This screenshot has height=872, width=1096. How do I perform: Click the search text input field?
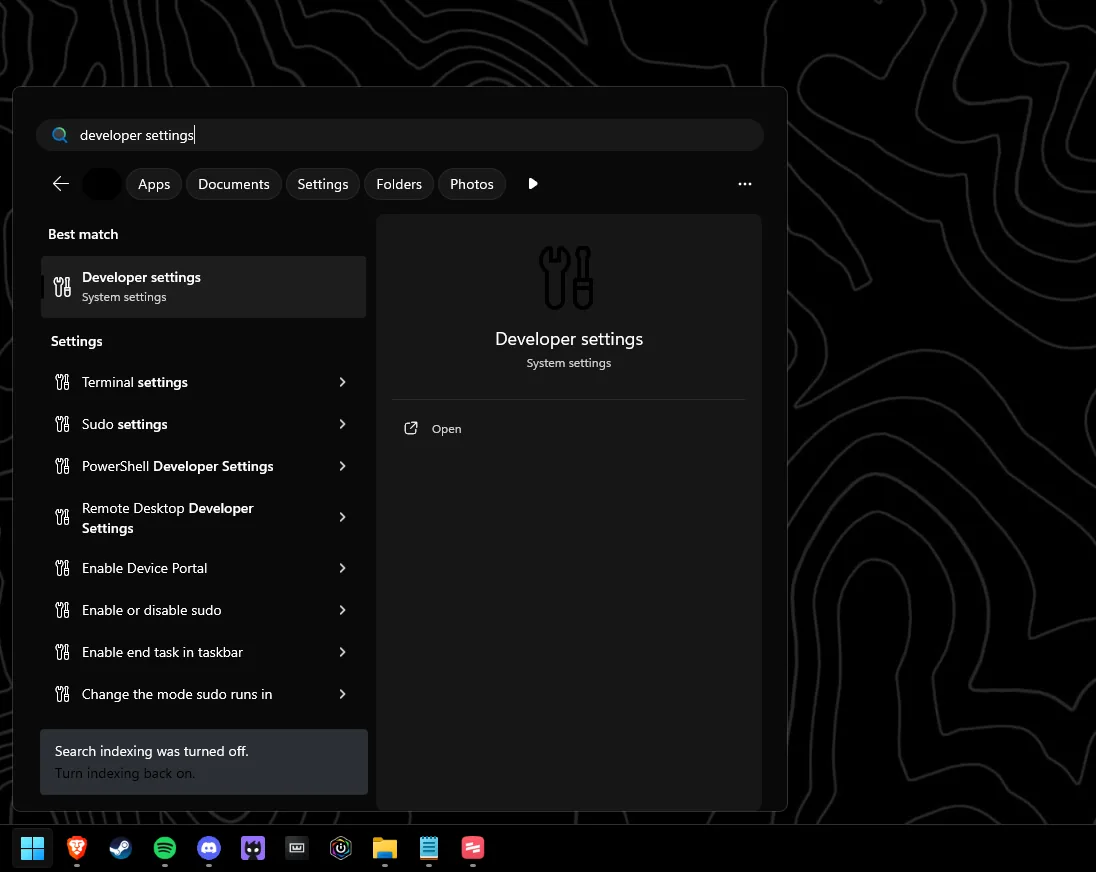(x=400, y=135)
